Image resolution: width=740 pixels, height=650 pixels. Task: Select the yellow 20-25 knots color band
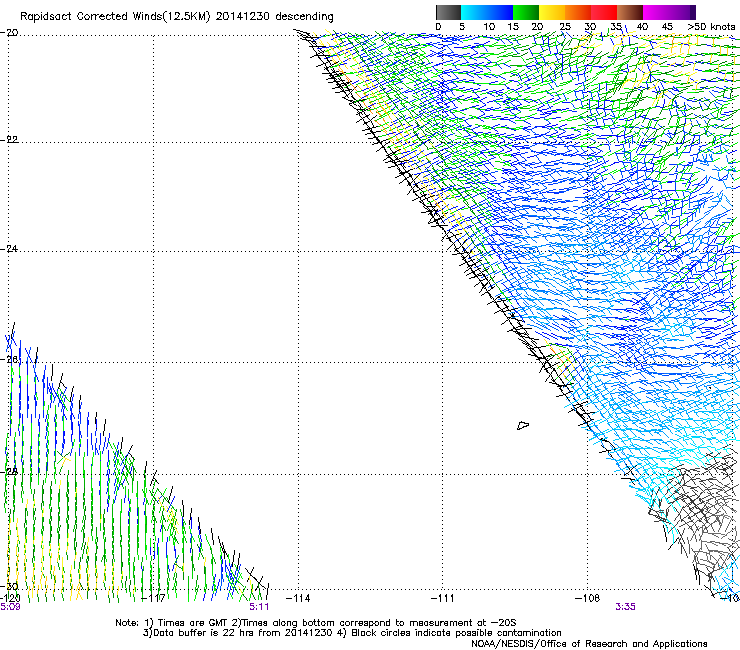tap(552, 12)
